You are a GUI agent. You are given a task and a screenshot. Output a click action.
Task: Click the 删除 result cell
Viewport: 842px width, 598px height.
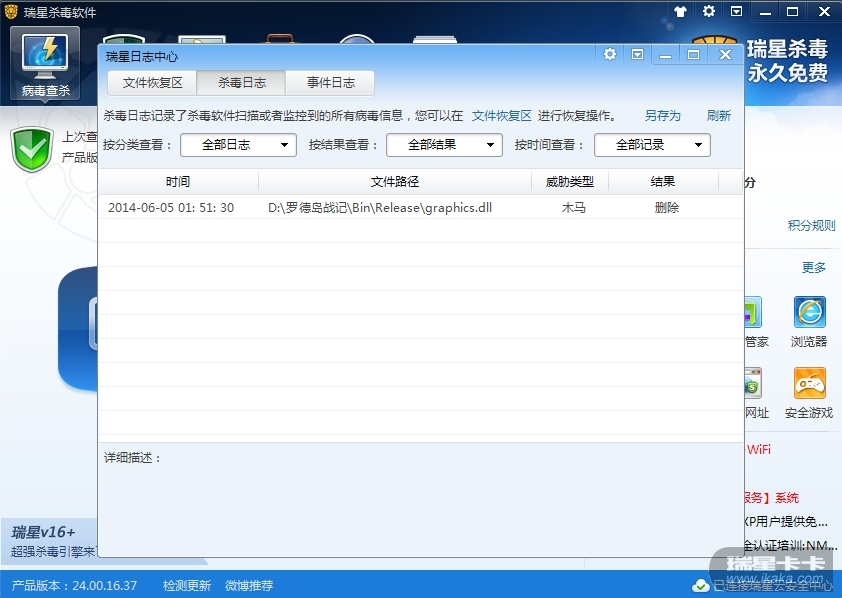pos(667,208)
